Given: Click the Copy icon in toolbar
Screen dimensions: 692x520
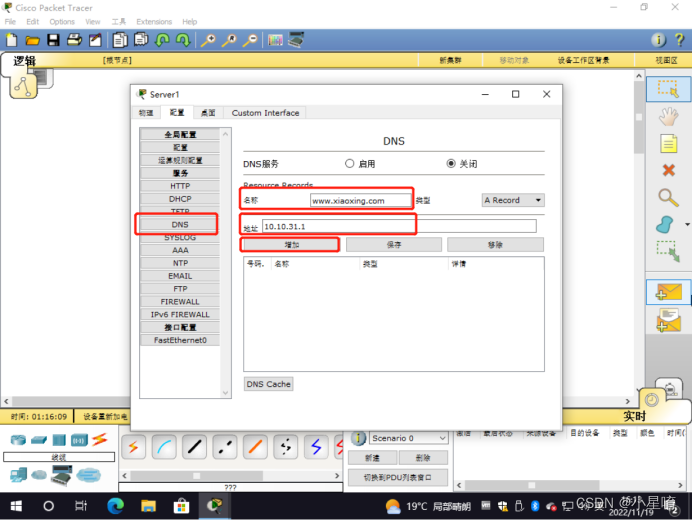Looking at the screenshot, I should [x=120, y=40].
